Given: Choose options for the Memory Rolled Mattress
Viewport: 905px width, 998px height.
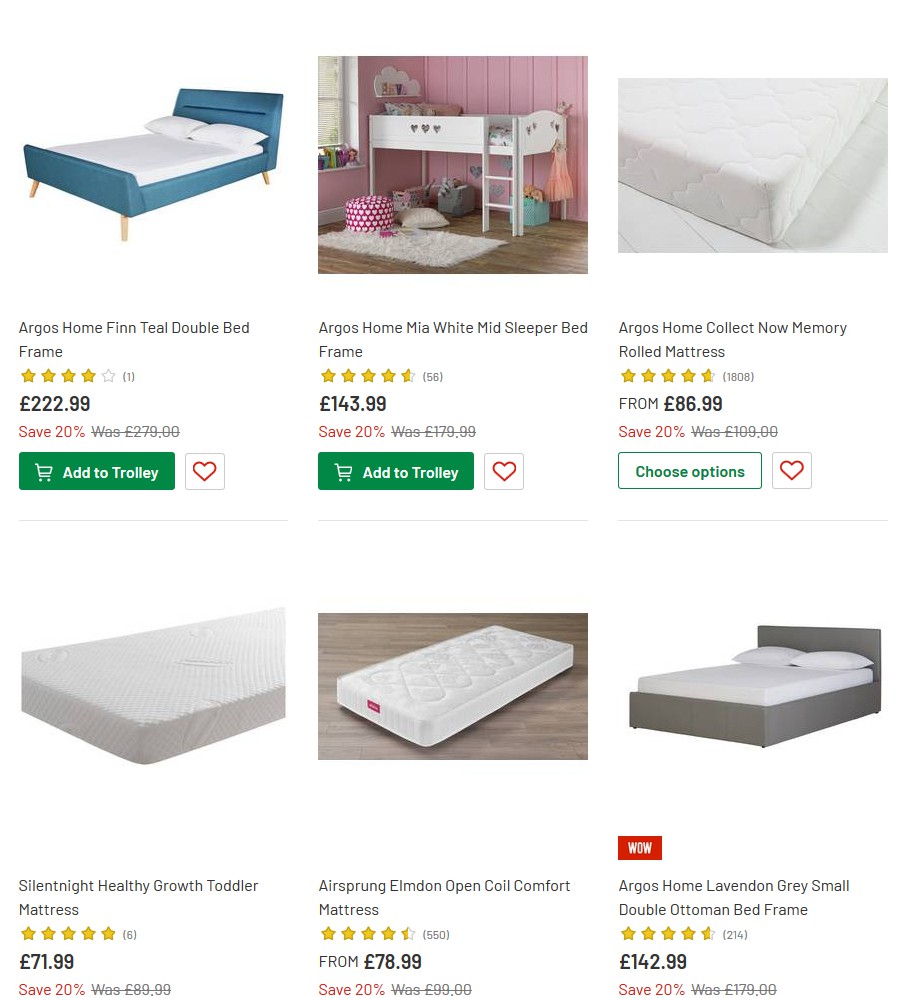Looking at the screenshot, I should click(689, 470).
